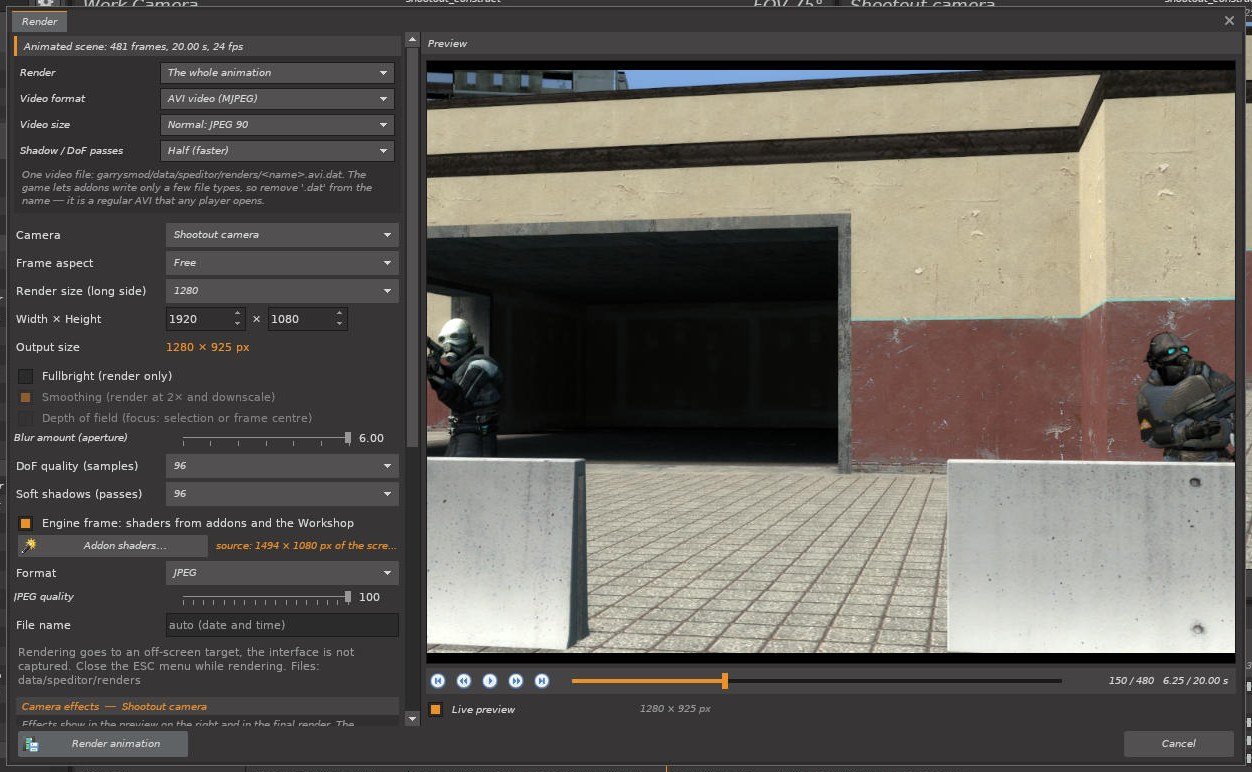Click the 'Animated scene: 481 frames' header

(207, 46)
